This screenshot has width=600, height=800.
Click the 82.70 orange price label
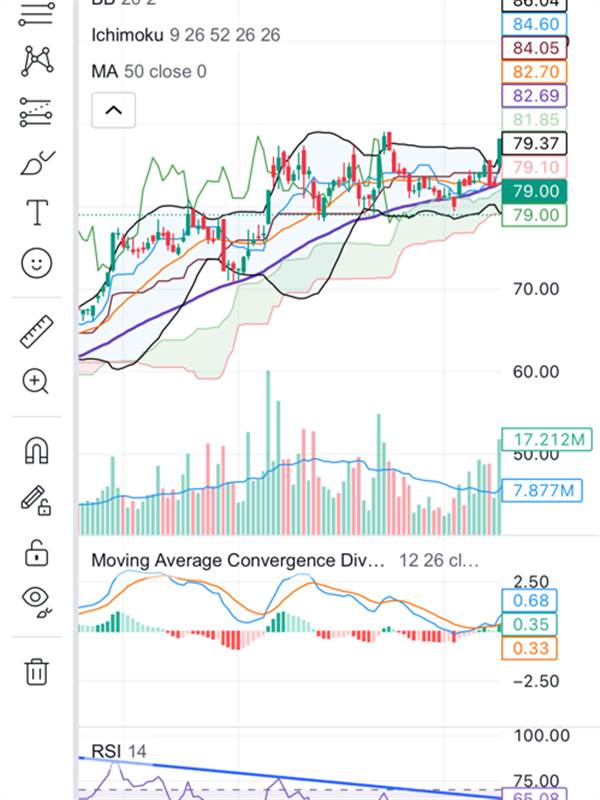(x=534, y=72)
